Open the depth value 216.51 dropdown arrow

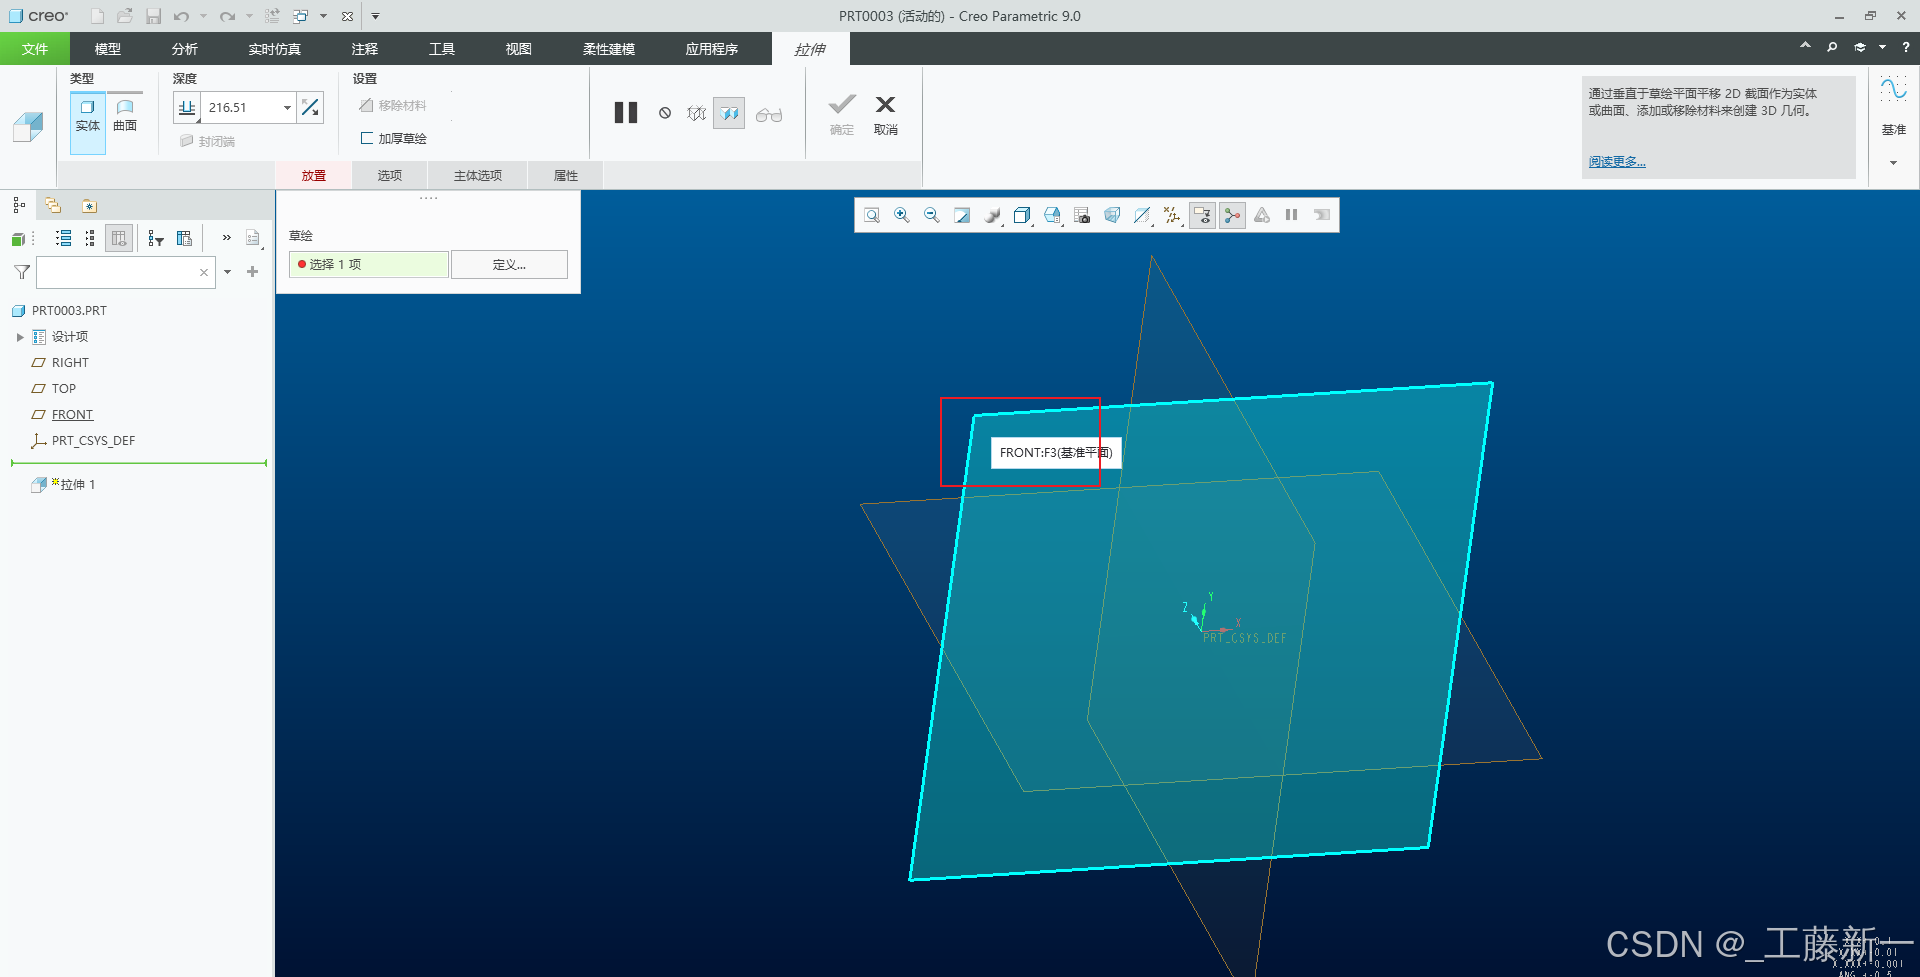287,107
